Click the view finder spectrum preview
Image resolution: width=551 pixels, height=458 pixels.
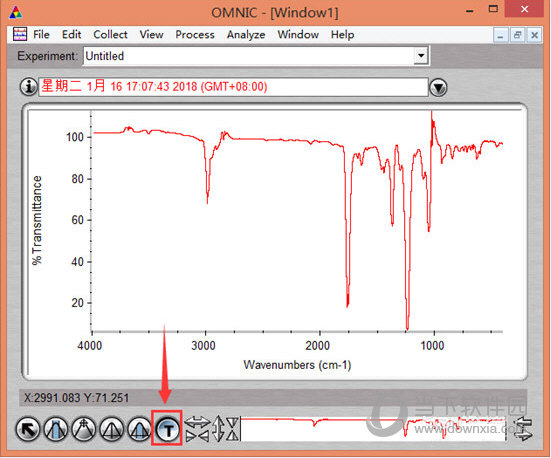coord(373,428)
